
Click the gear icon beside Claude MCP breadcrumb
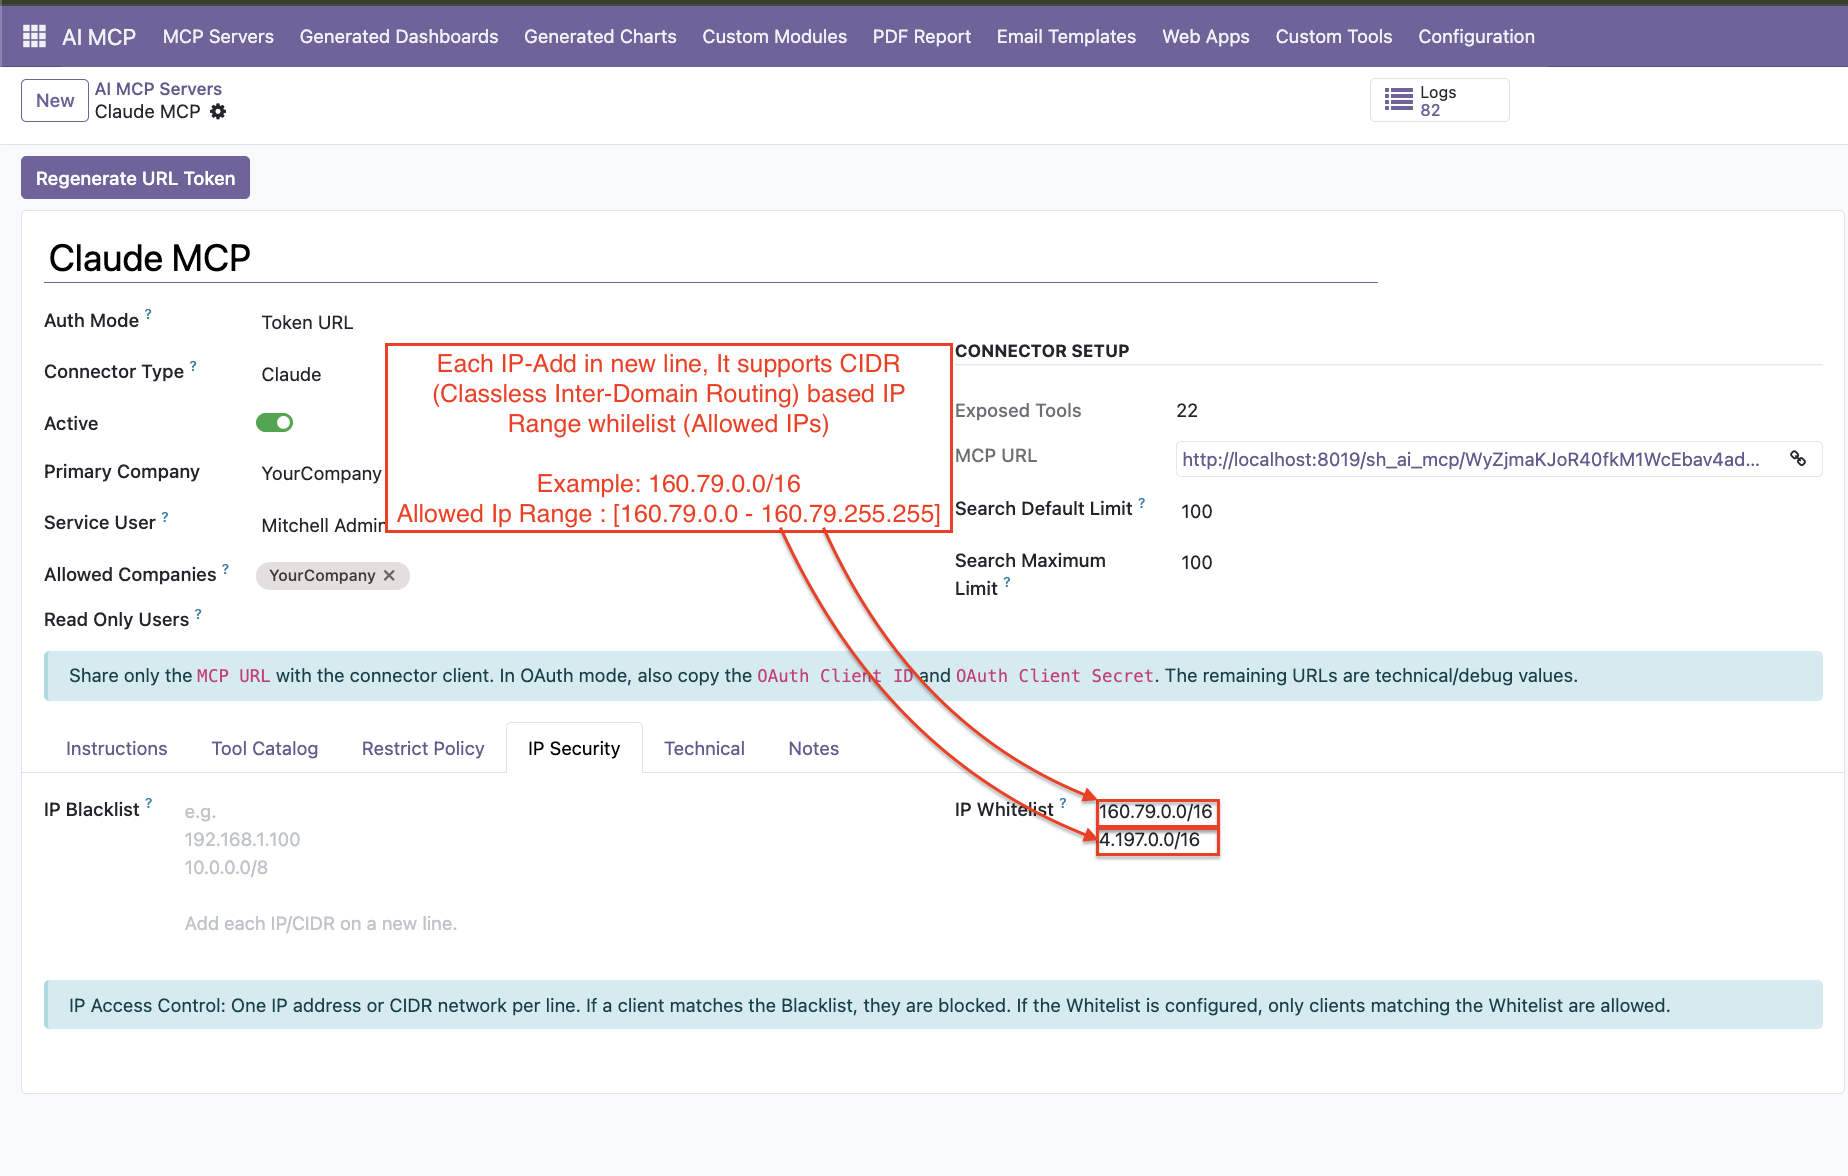[218, 112]
